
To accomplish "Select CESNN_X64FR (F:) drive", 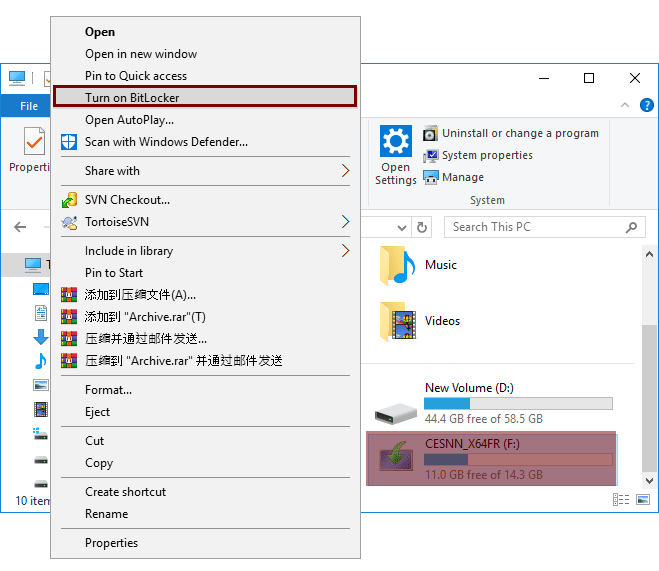I will coord(491,458).
